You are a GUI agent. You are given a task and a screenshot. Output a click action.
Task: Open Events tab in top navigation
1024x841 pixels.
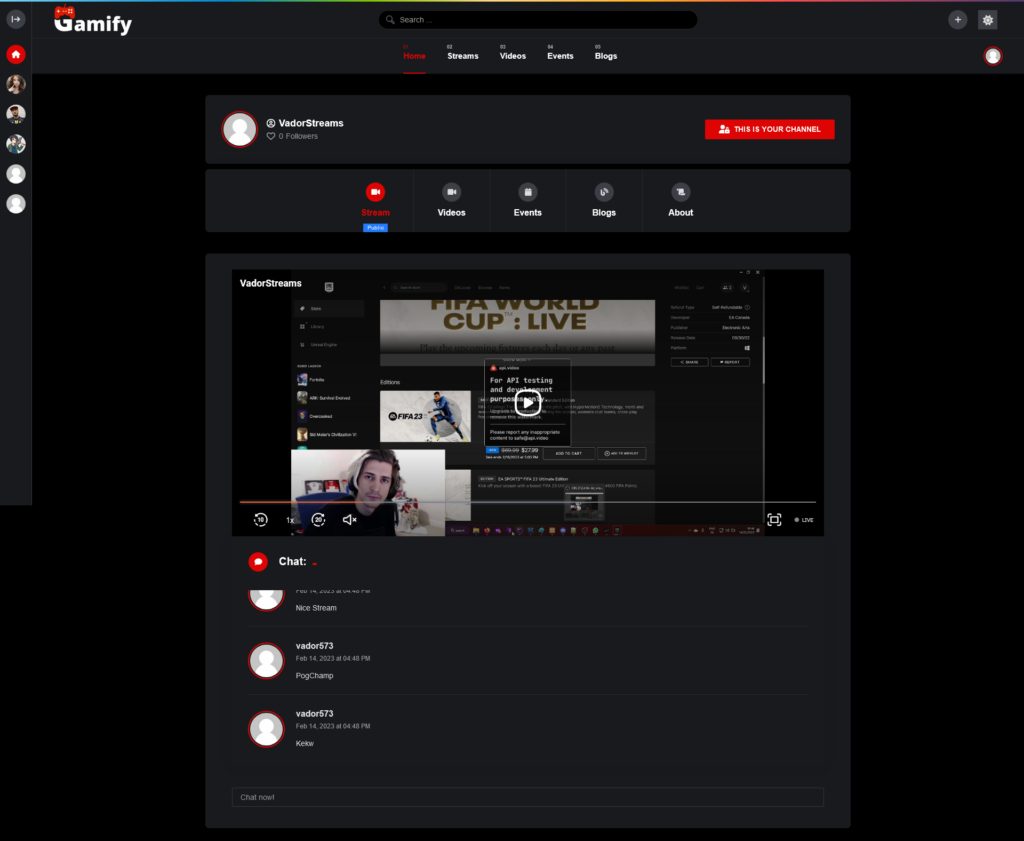560,56
